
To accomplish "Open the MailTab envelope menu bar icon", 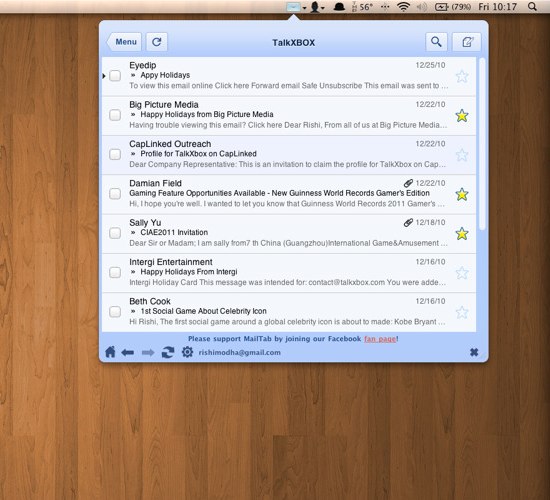I will point(293,7).
